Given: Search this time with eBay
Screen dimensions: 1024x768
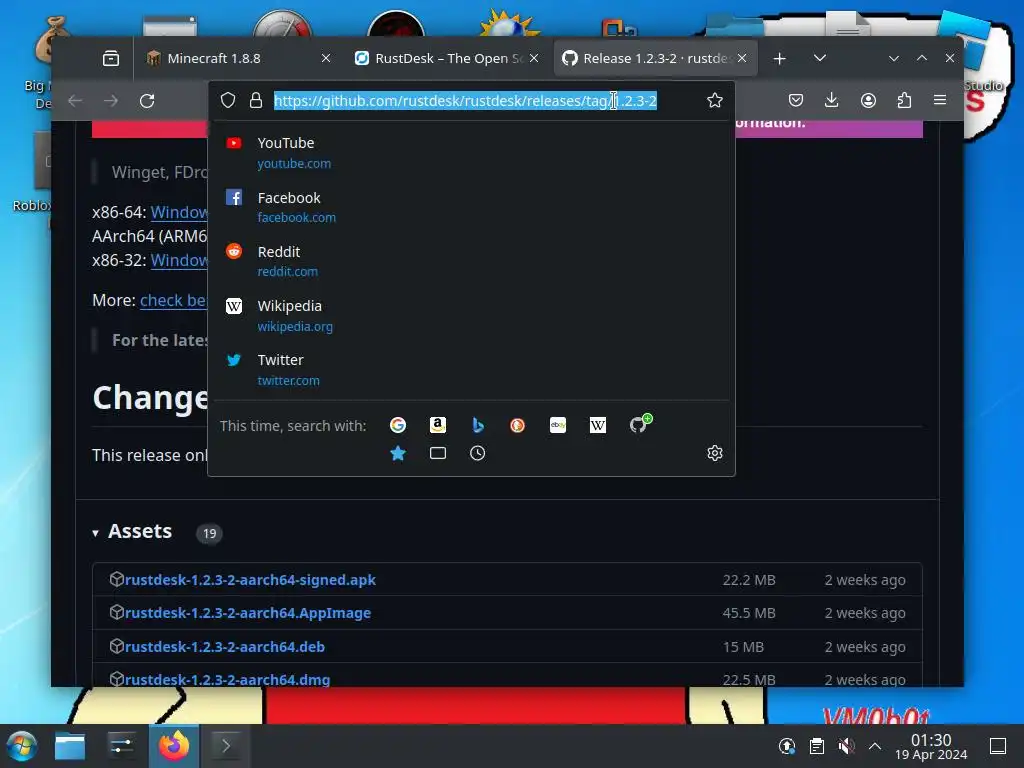Looking at the screenshot, I should pyautogui.click(x=558, y=425).
